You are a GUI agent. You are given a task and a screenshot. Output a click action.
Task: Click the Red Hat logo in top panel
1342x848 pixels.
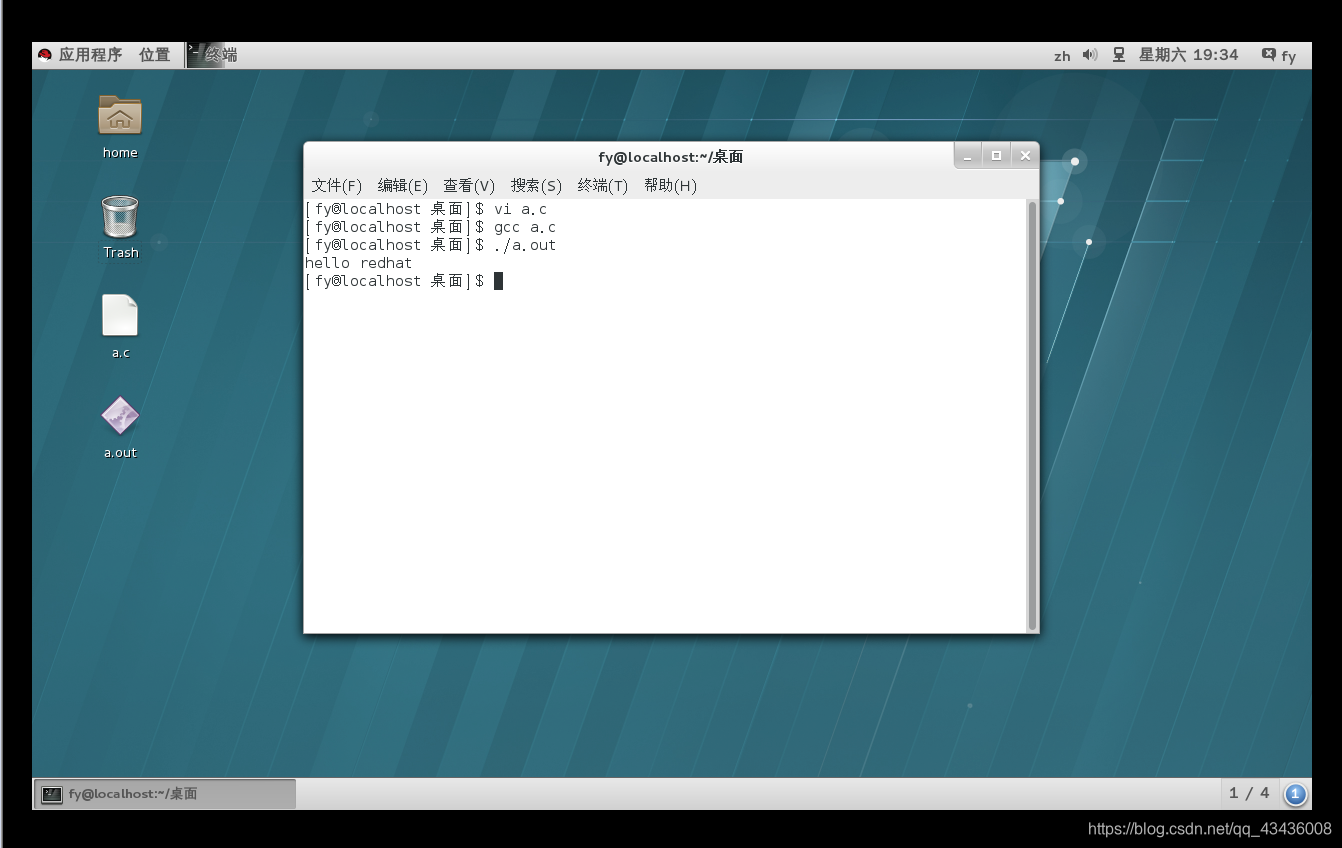pos(45,55)
